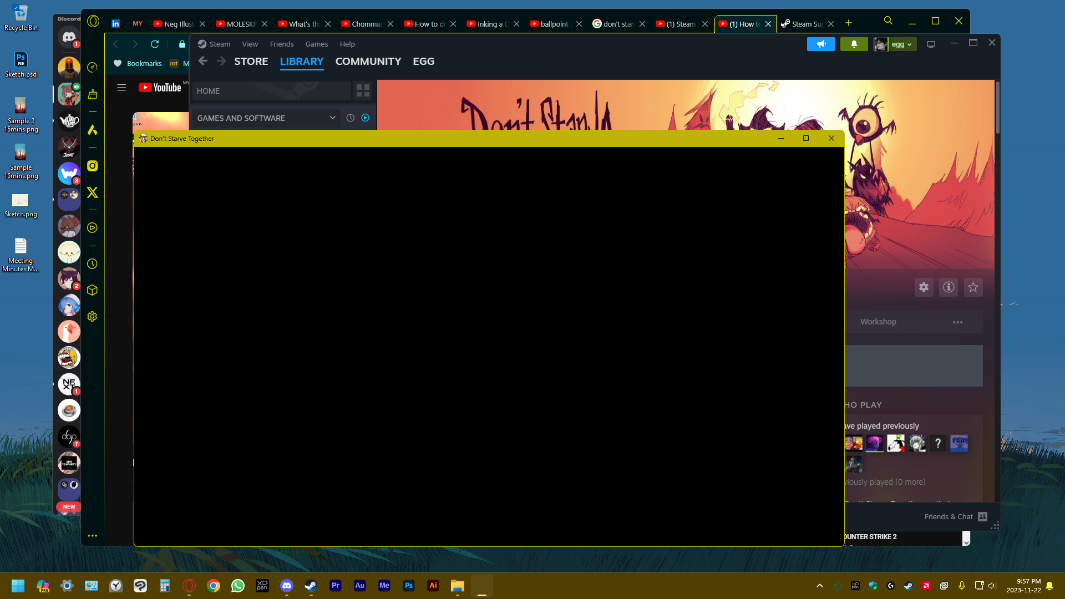Click the Library HOME button

point(270,91)
